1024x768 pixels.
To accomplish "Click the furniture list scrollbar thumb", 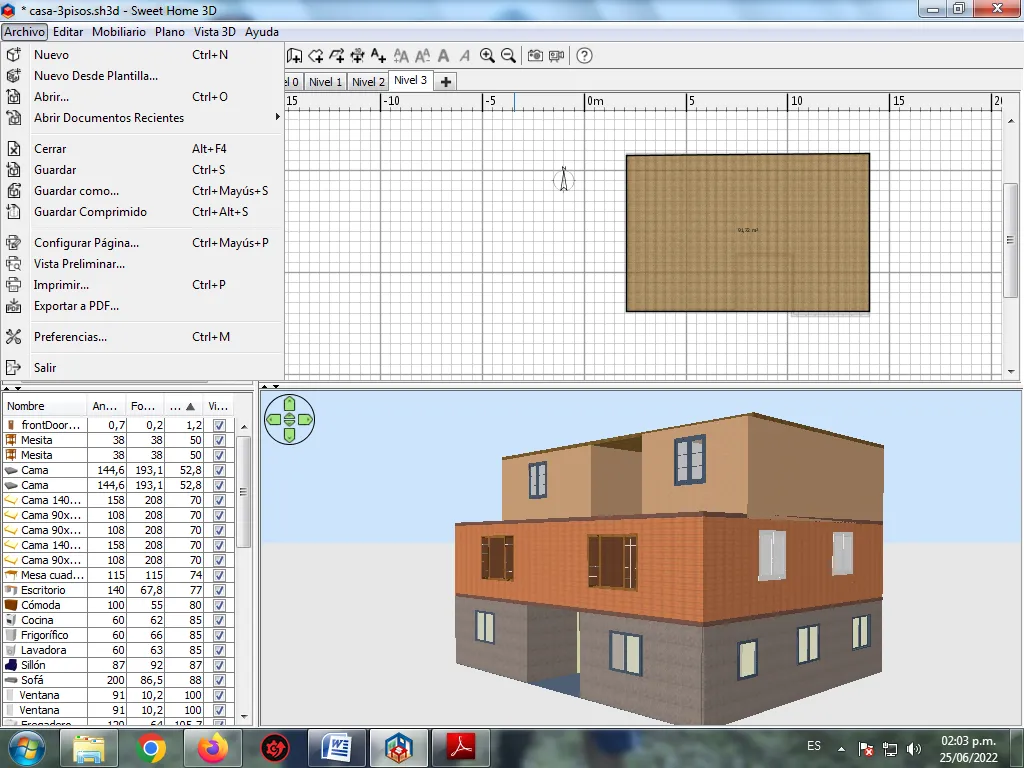I will [244, 492].
